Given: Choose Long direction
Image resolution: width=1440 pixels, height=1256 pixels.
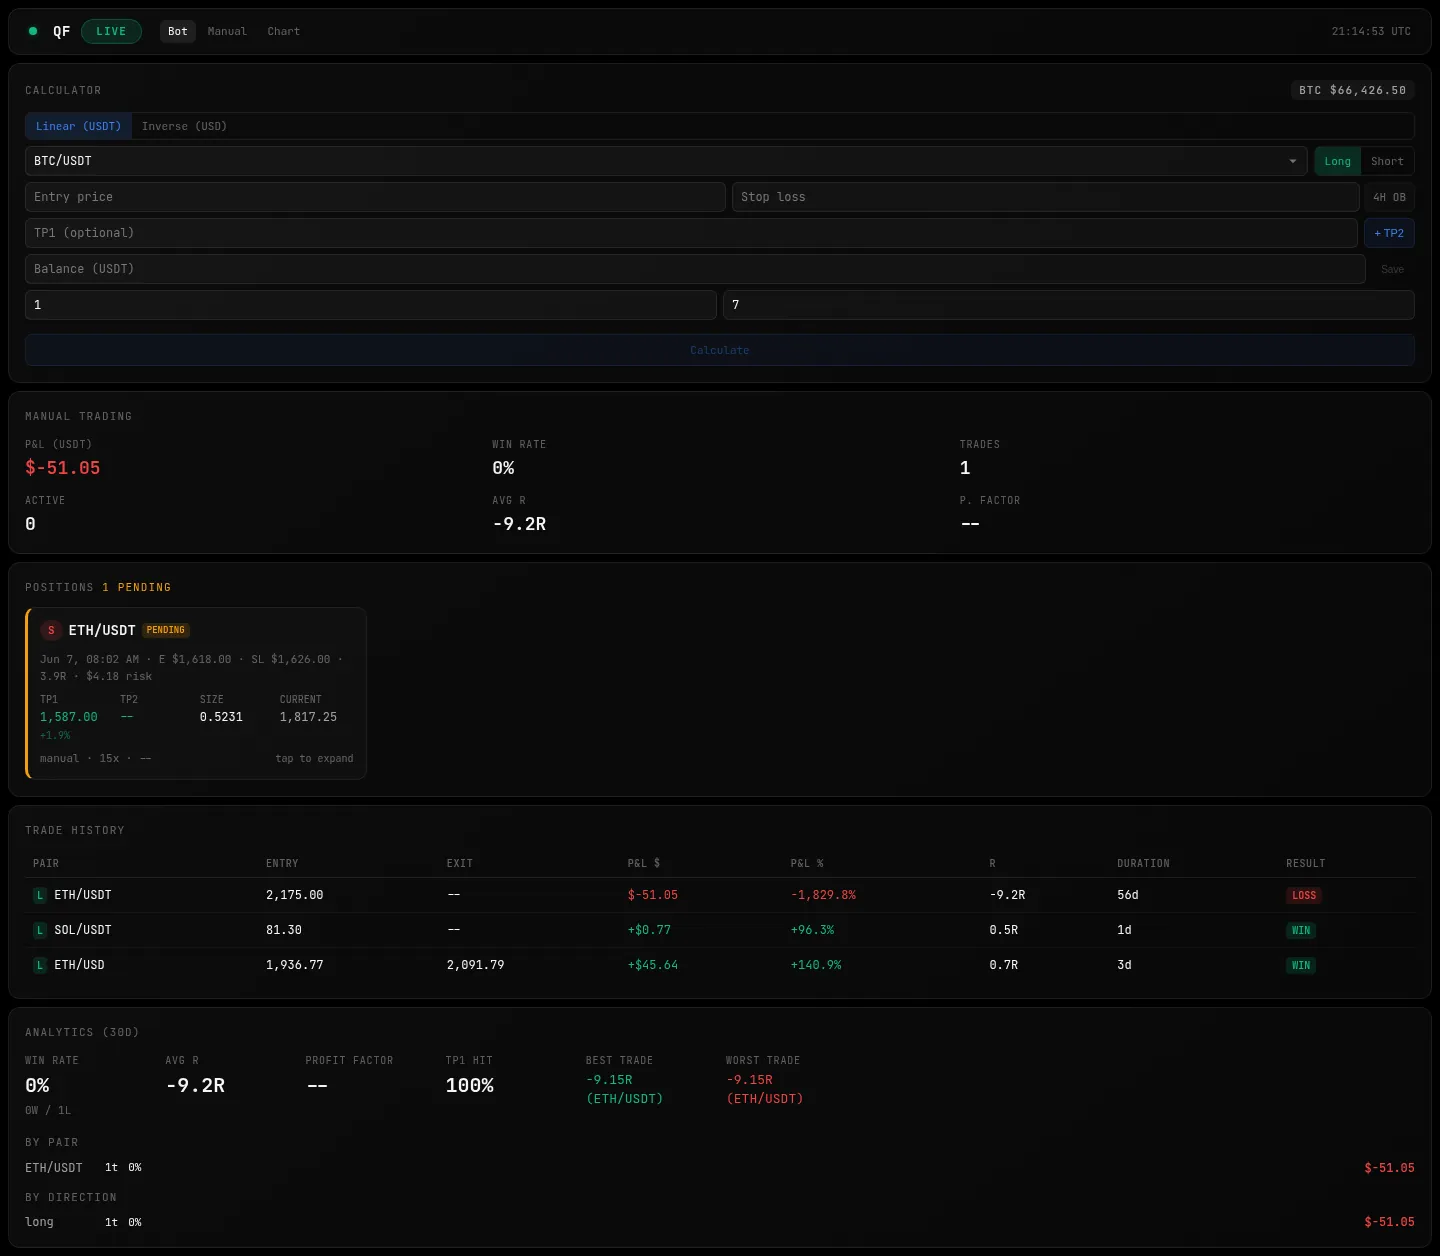Looking at the screenshot, I should (1337, 161).
